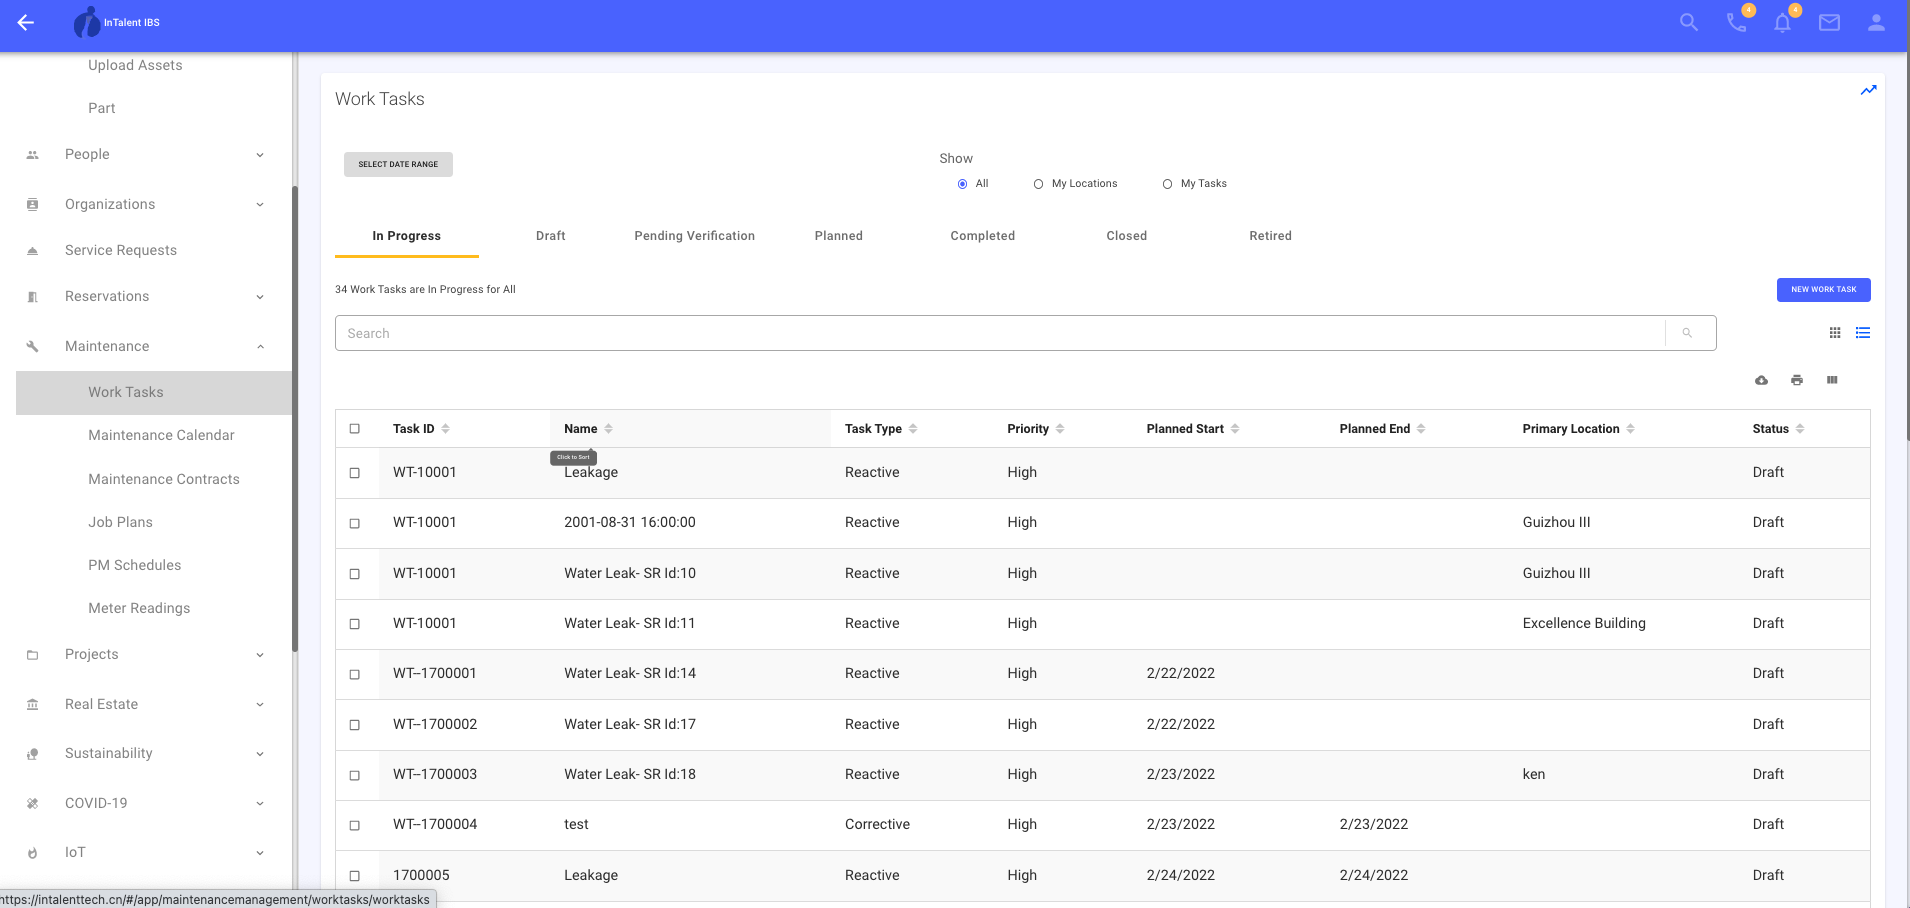Sort by Name arrows icon

pos(608,429)
